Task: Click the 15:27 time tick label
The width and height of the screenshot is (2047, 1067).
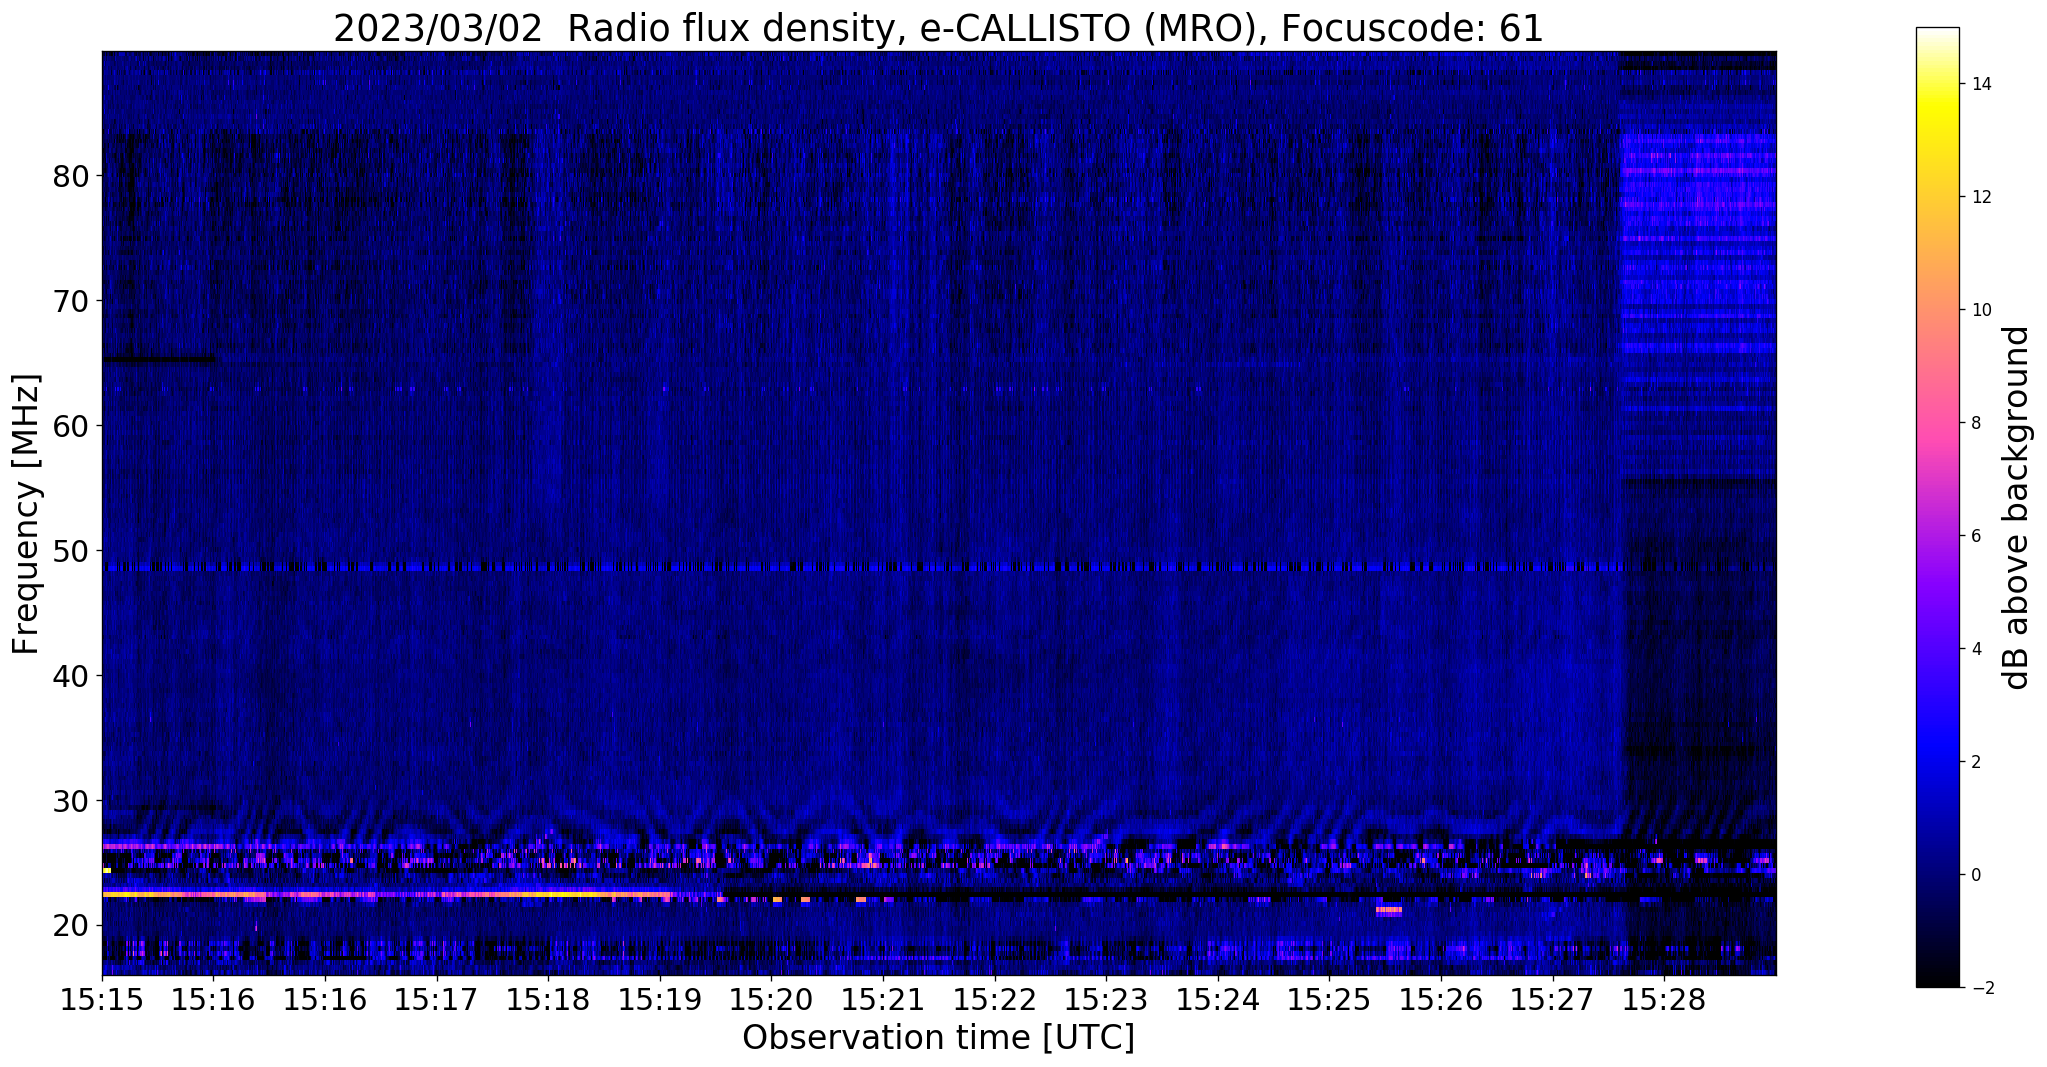Action: [x=1552, y=1000]
